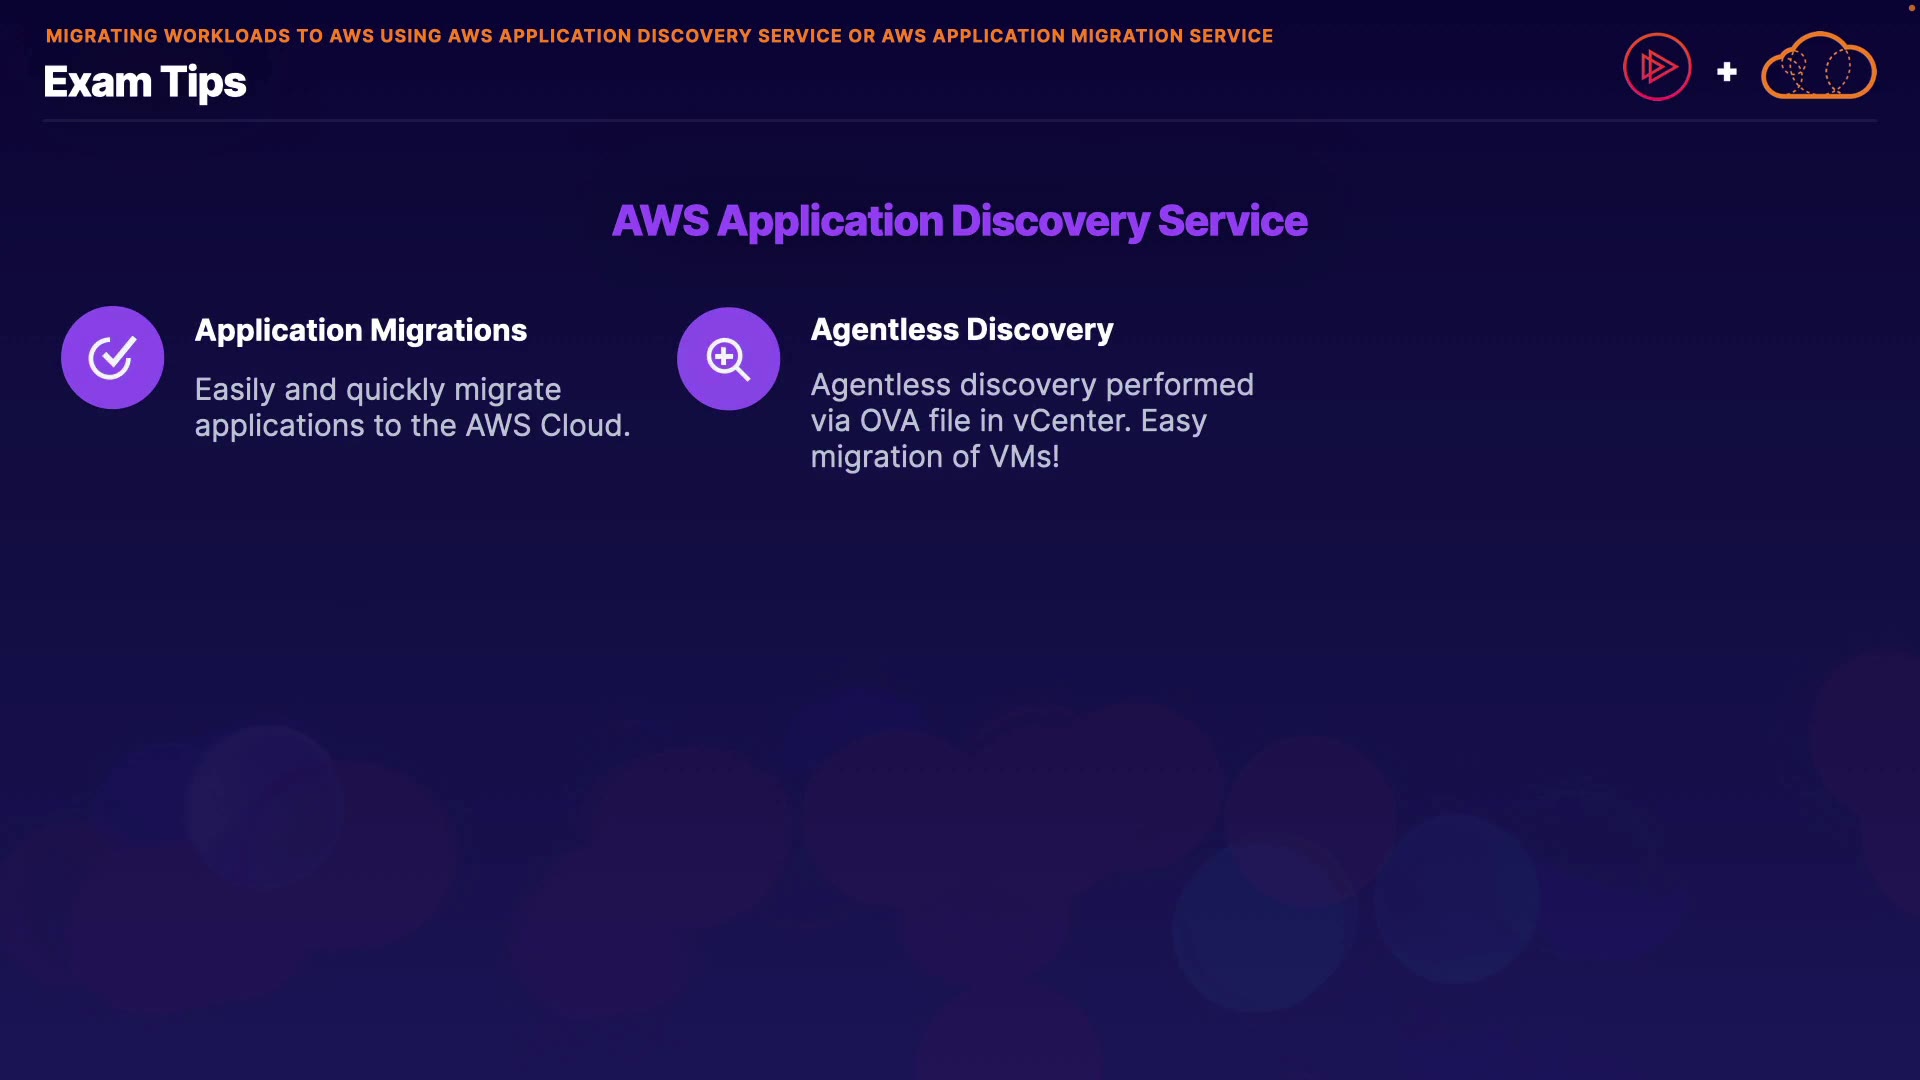This screenshot has width=1920, height=1080.
Task: Click the 'migration of VMs!' text line
Action: [x=934, y=456]
